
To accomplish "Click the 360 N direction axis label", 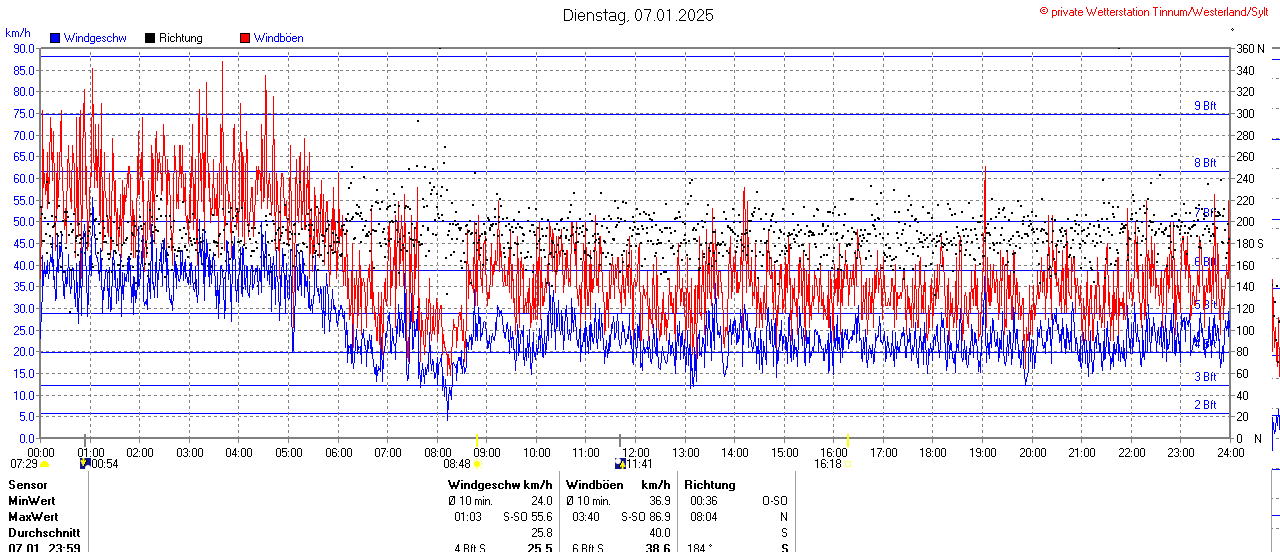I will (1250, 48).
